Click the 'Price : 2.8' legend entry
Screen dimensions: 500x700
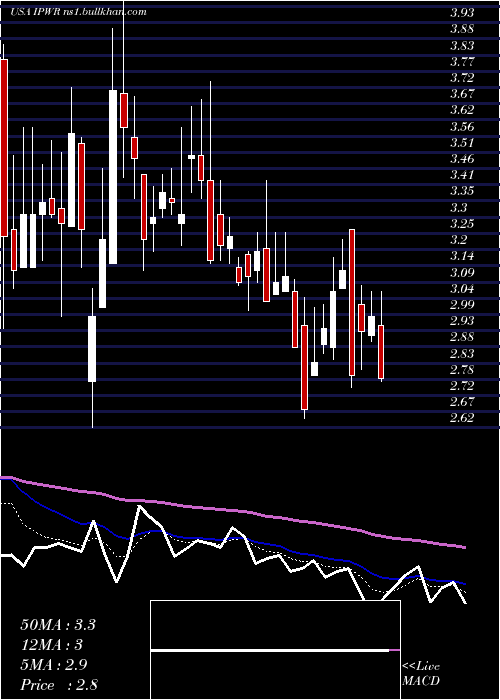coord(59,685)
